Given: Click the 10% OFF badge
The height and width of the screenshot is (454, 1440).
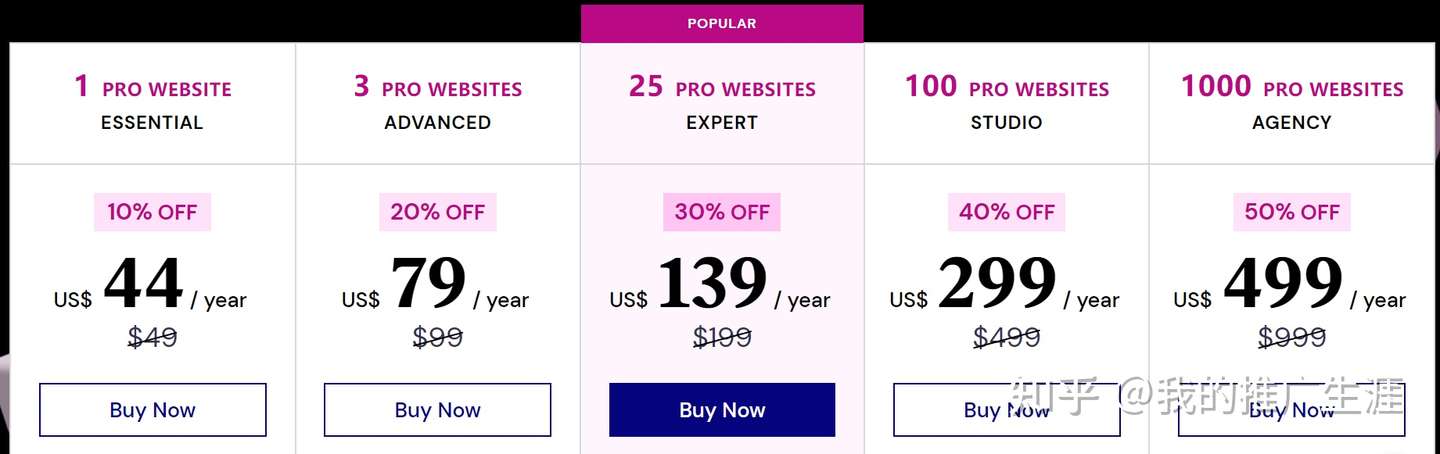Looking at the screenshot, I should (x=153, y=212).
